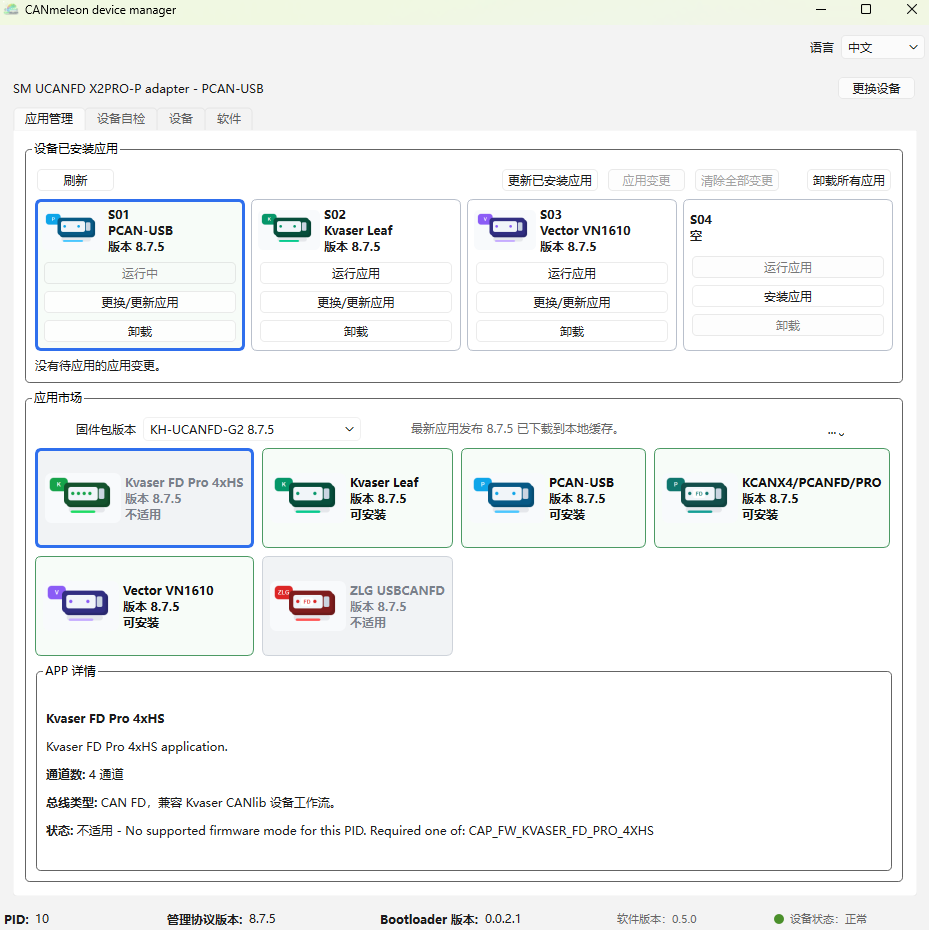The height and width of the screenshot is (930, 929).
Task: Click the 管理协议版本 8.7.5 status entry
Action: 221,919
